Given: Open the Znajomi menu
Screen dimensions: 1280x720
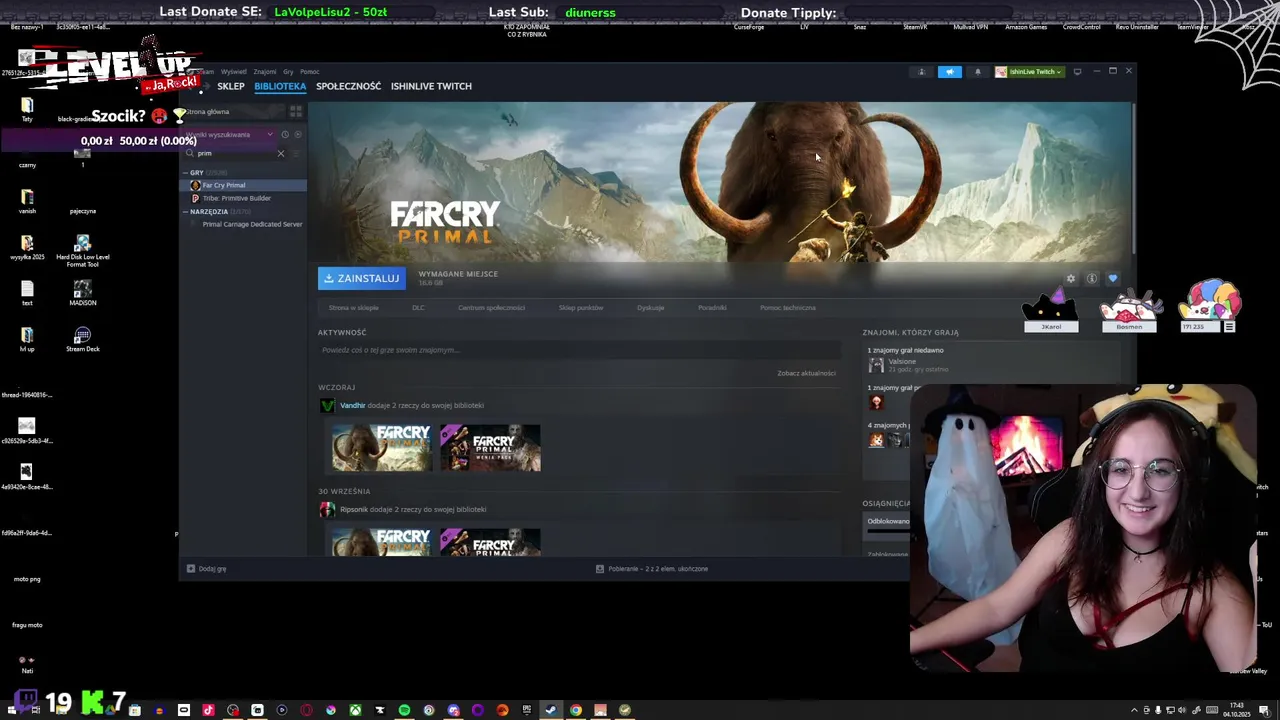Looking at the screenshot, I should tap(265, 72).
